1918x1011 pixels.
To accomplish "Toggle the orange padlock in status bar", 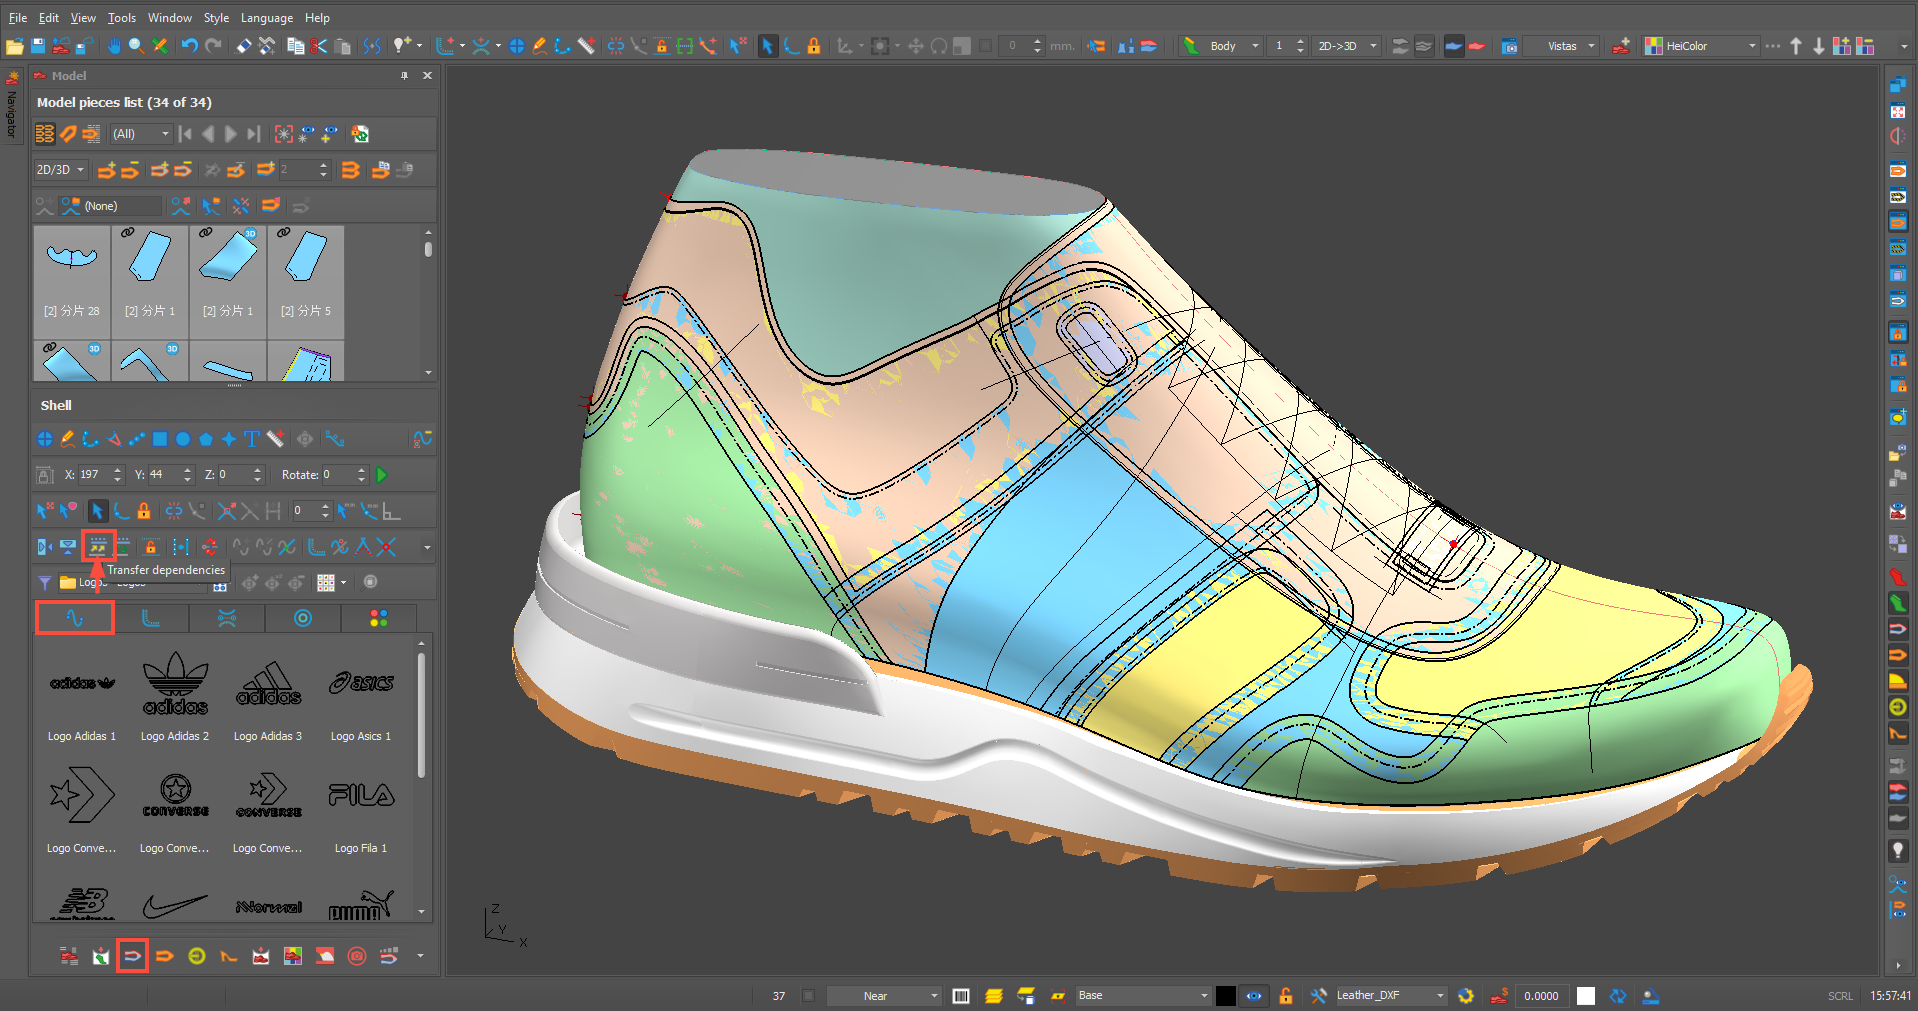I will [x=1286, y=996].
